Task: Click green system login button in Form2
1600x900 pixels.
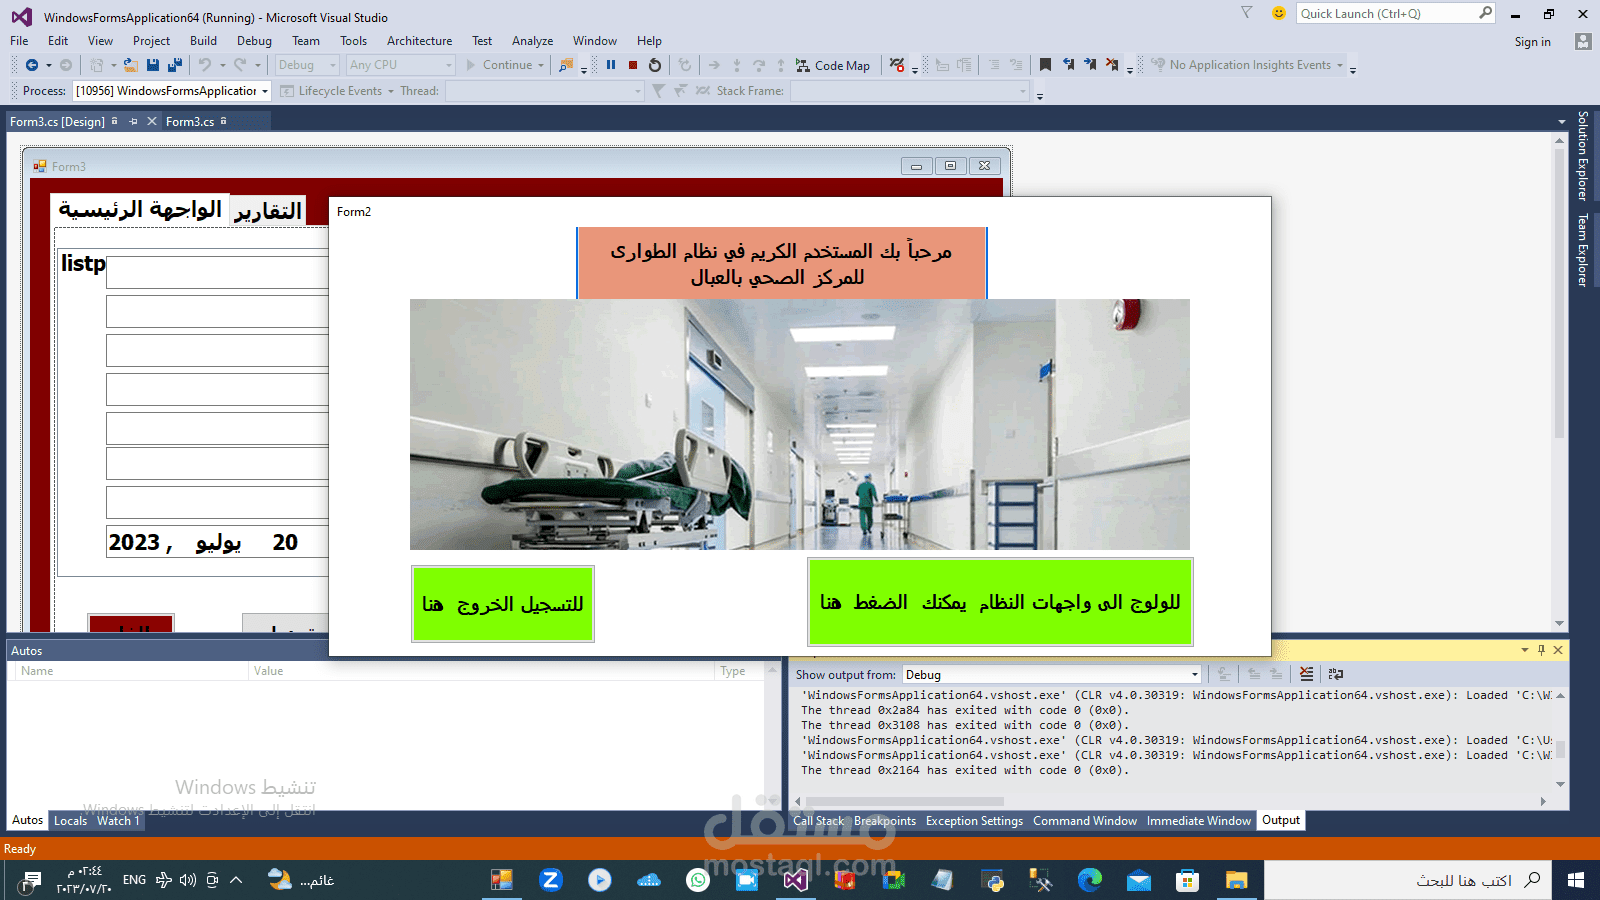Action: [1000, 602]
